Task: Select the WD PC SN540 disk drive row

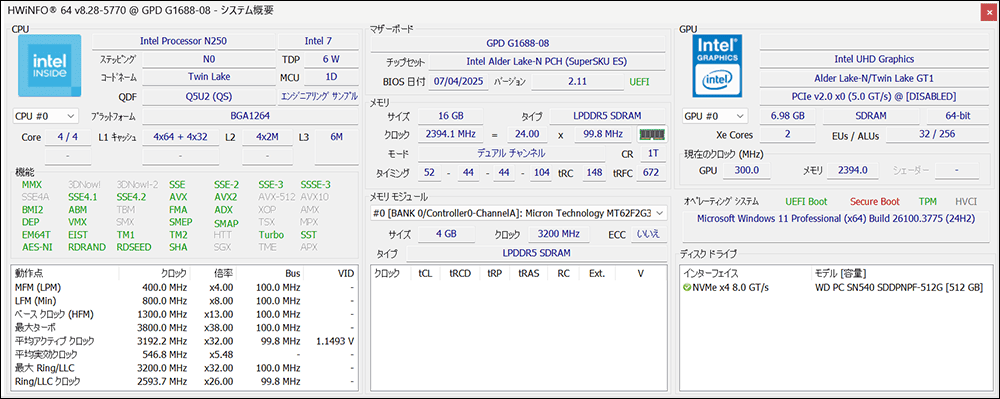Action: tap(836, 287)
